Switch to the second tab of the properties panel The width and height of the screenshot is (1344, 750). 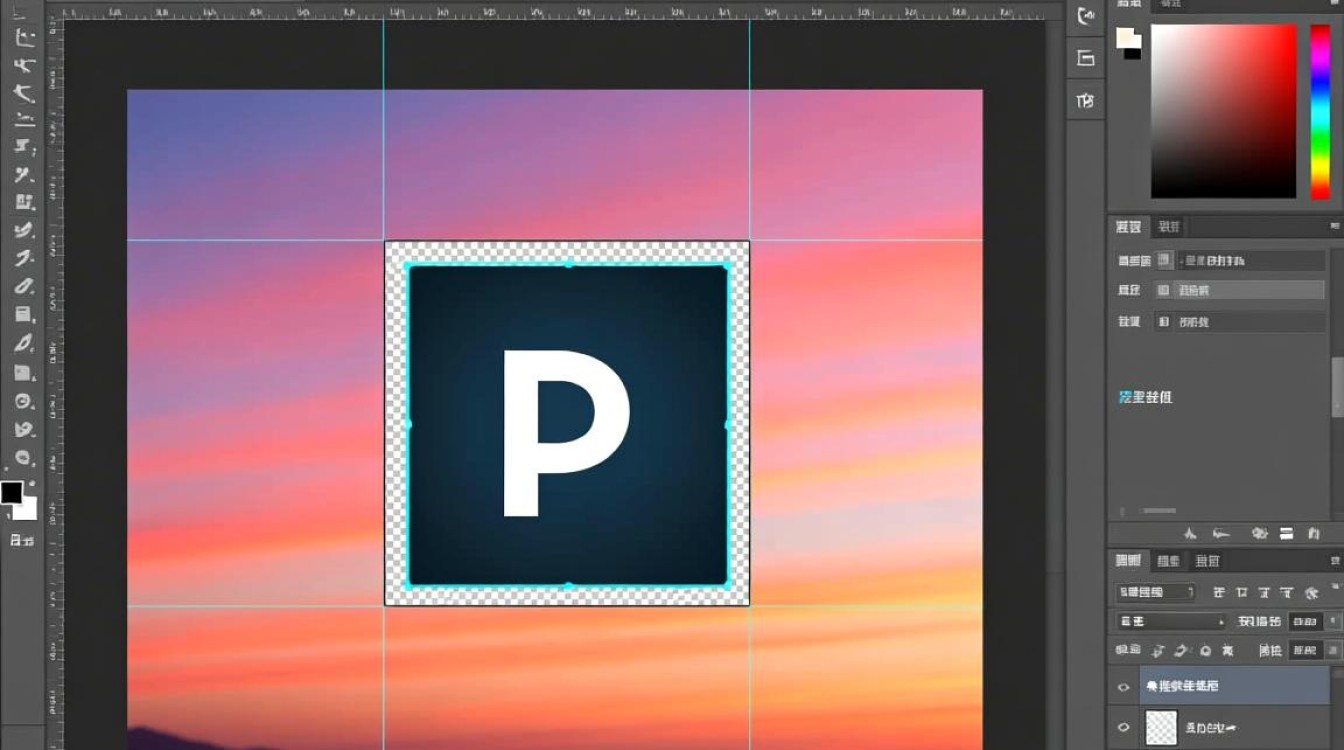coord(1168,227)
